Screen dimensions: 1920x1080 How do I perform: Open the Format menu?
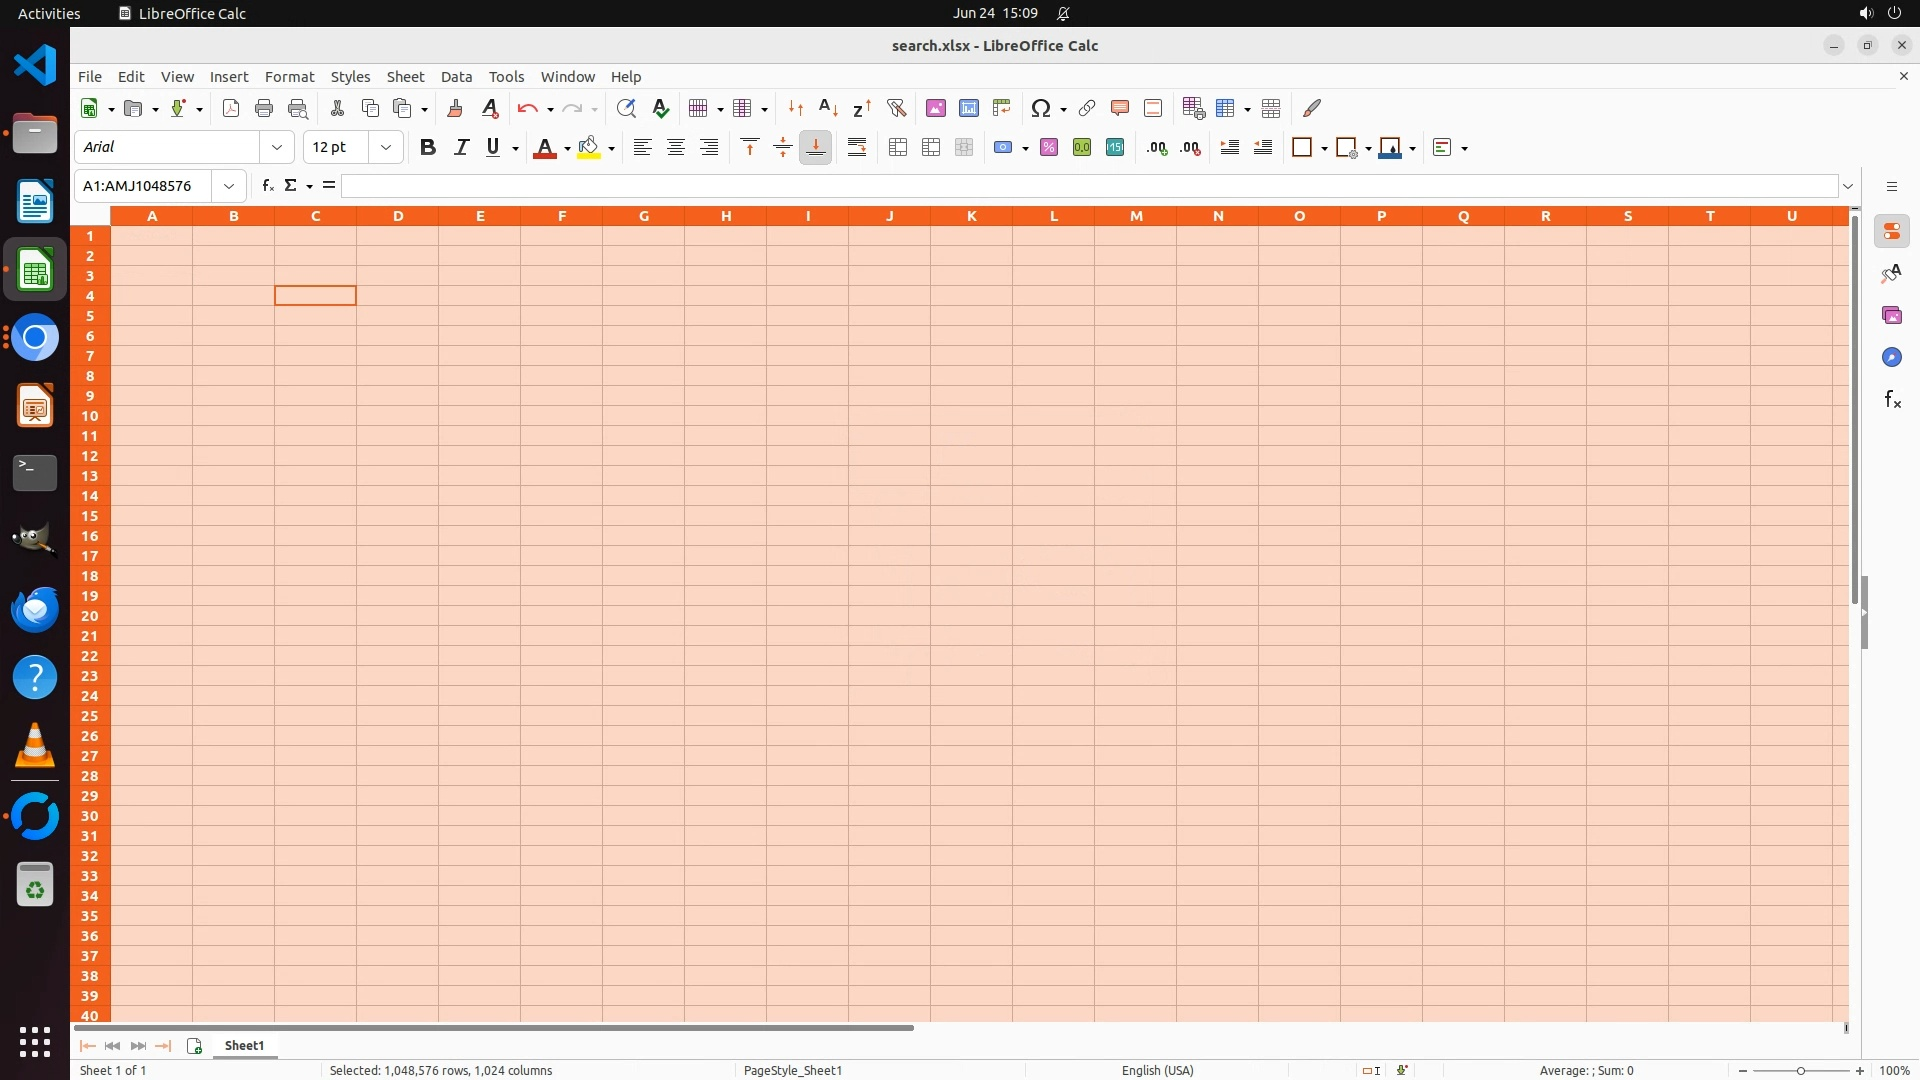pos(289,77)
